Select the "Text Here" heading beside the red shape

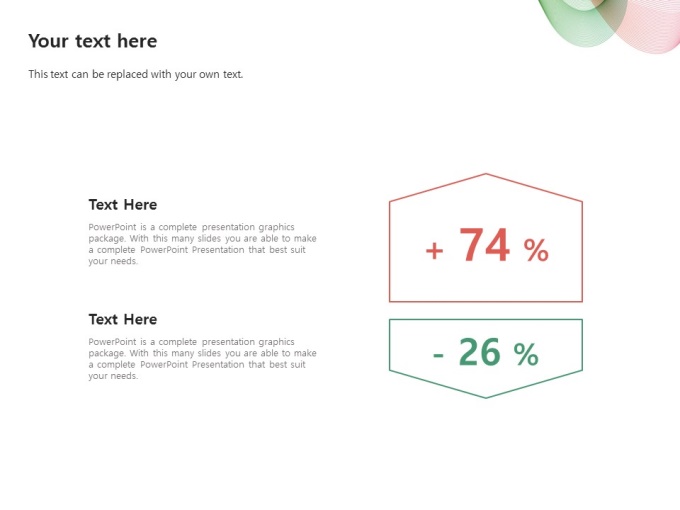tap(123, 204)
